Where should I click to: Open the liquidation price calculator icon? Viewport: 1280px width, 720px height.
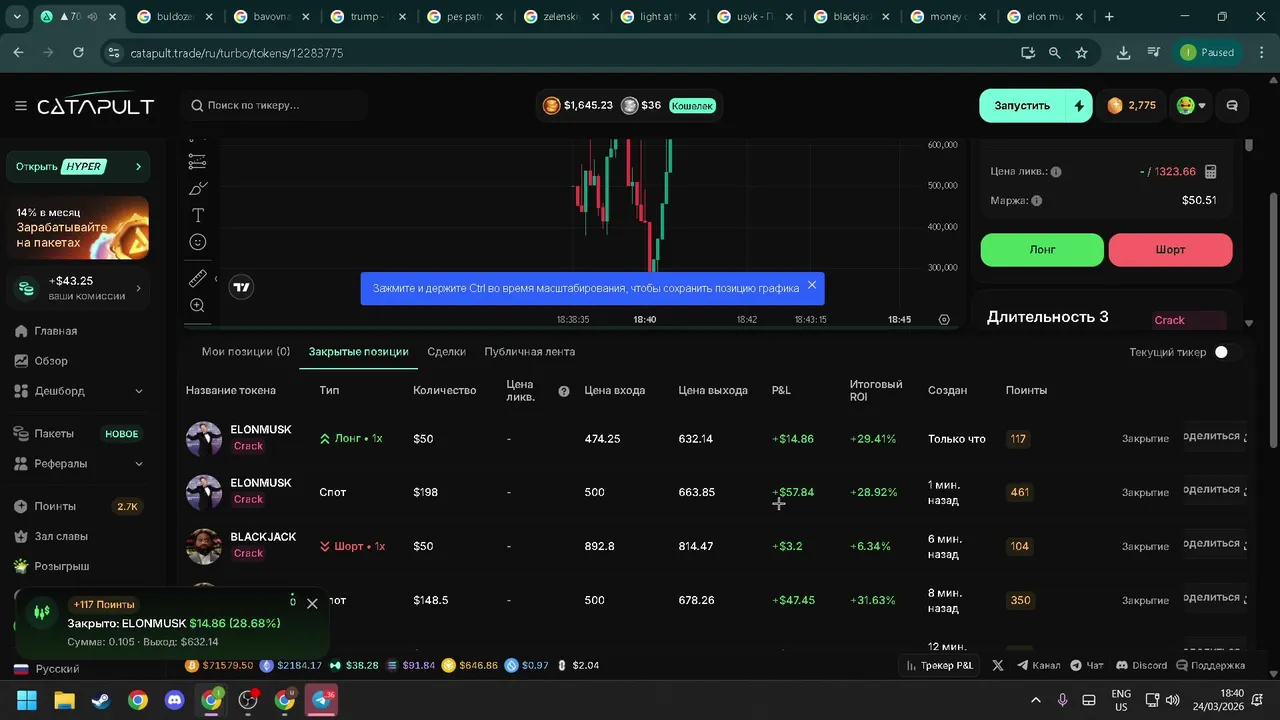[1210, 172]
